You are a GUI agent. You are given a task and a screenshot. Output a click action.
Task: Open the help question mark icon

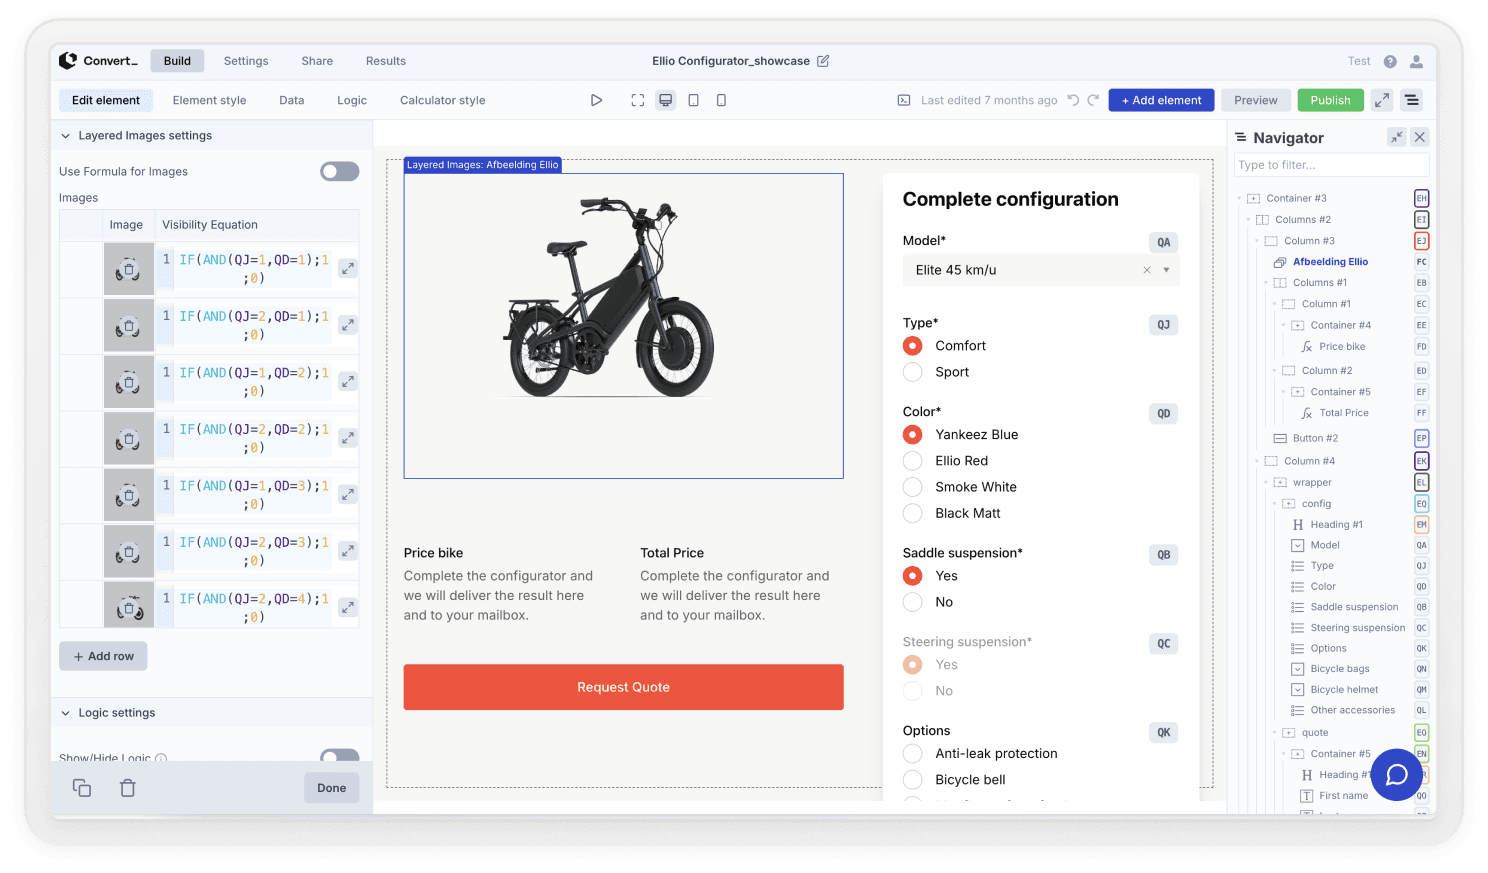coord(1390,61)
